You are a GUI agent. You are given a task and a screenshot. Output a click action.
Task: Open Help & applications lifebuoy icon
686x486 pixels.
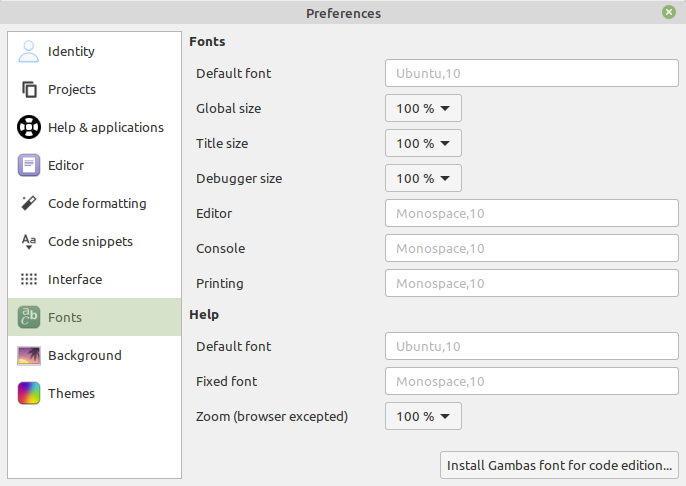coord(29,127)
